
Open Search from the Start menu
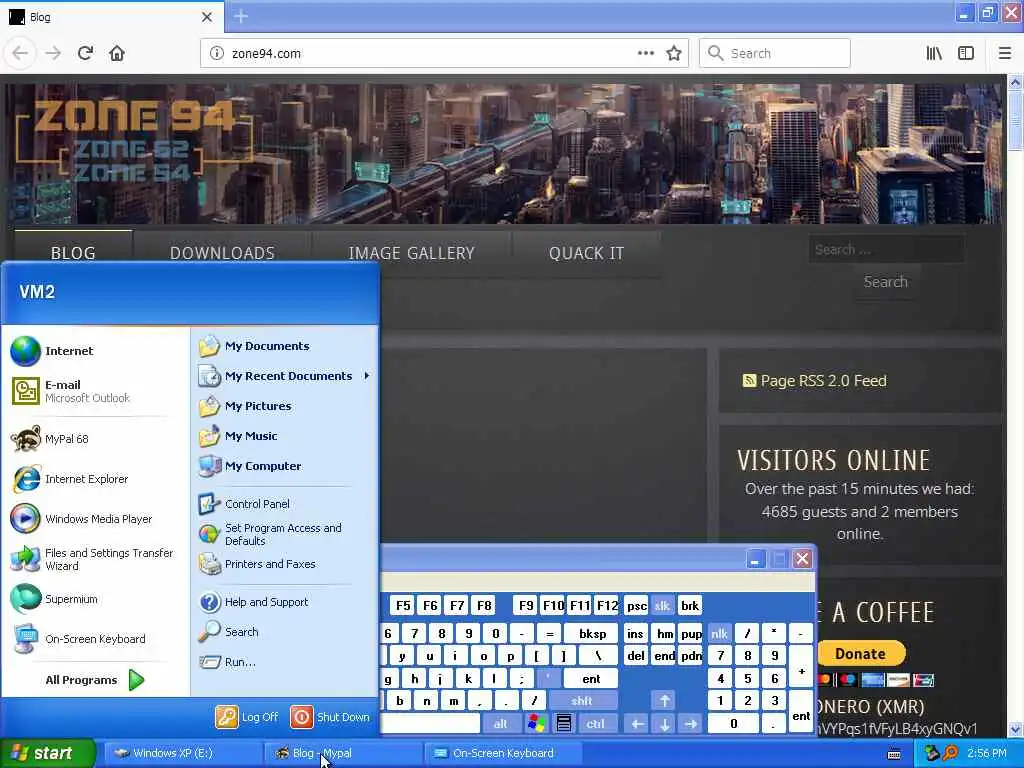pyautogui.click(x=285, y=632)
